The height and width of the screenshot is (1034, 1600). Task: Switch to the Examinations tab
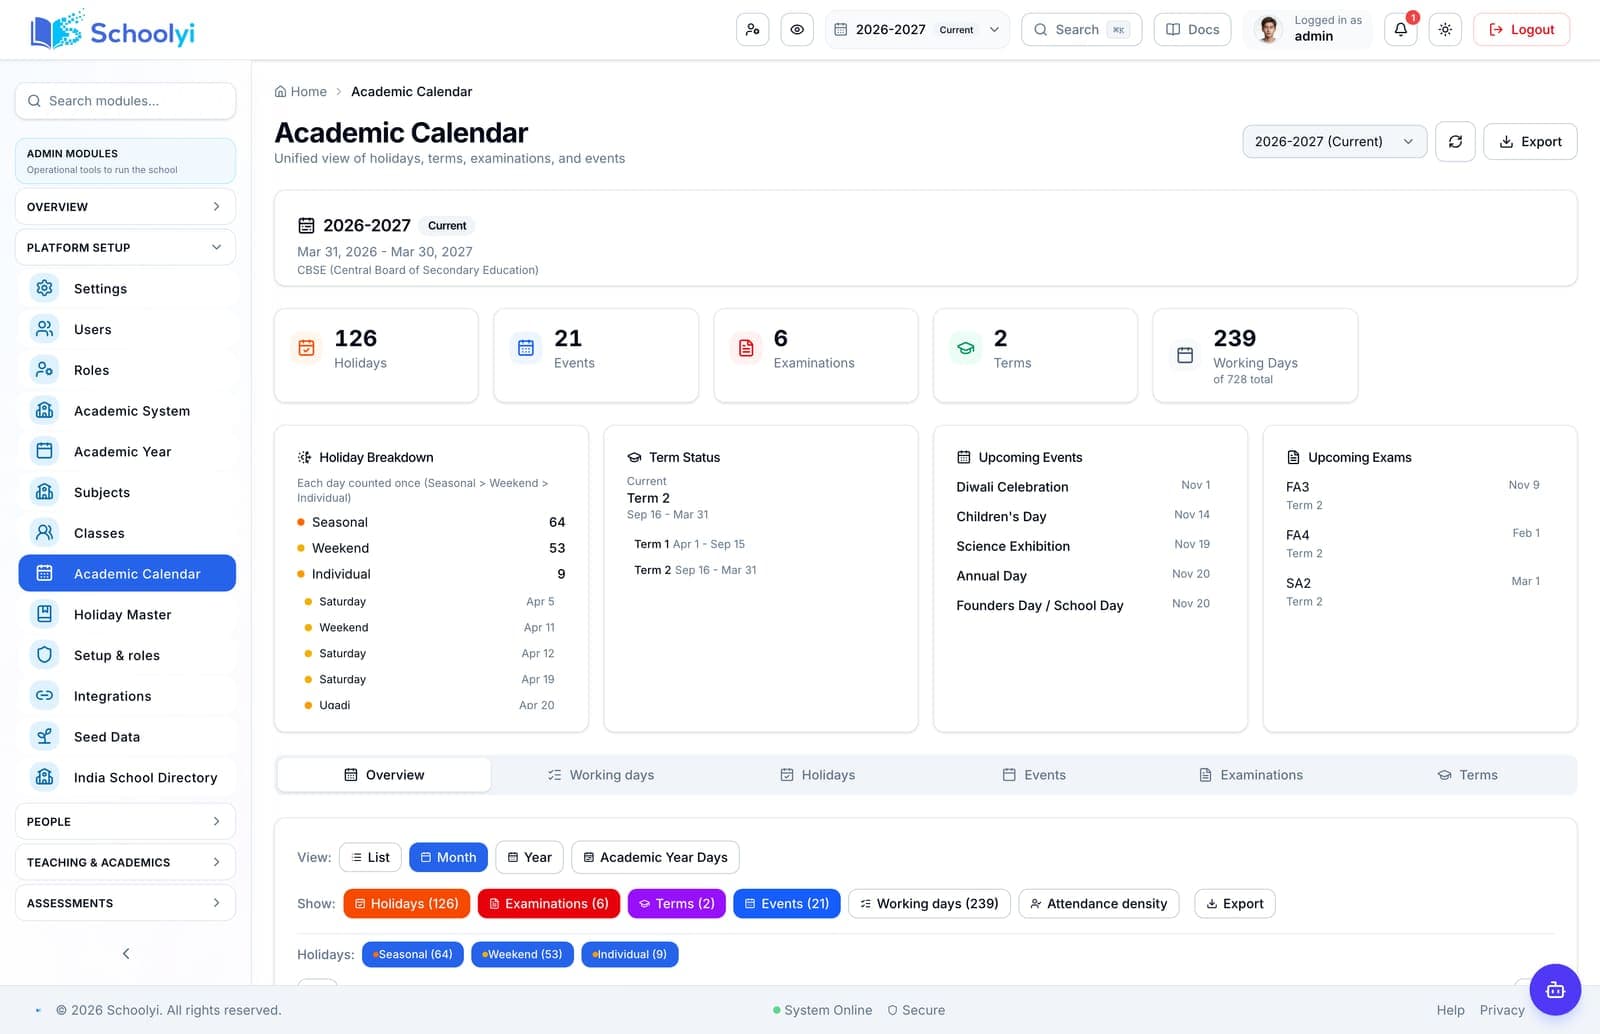(x=1251, y=775)
